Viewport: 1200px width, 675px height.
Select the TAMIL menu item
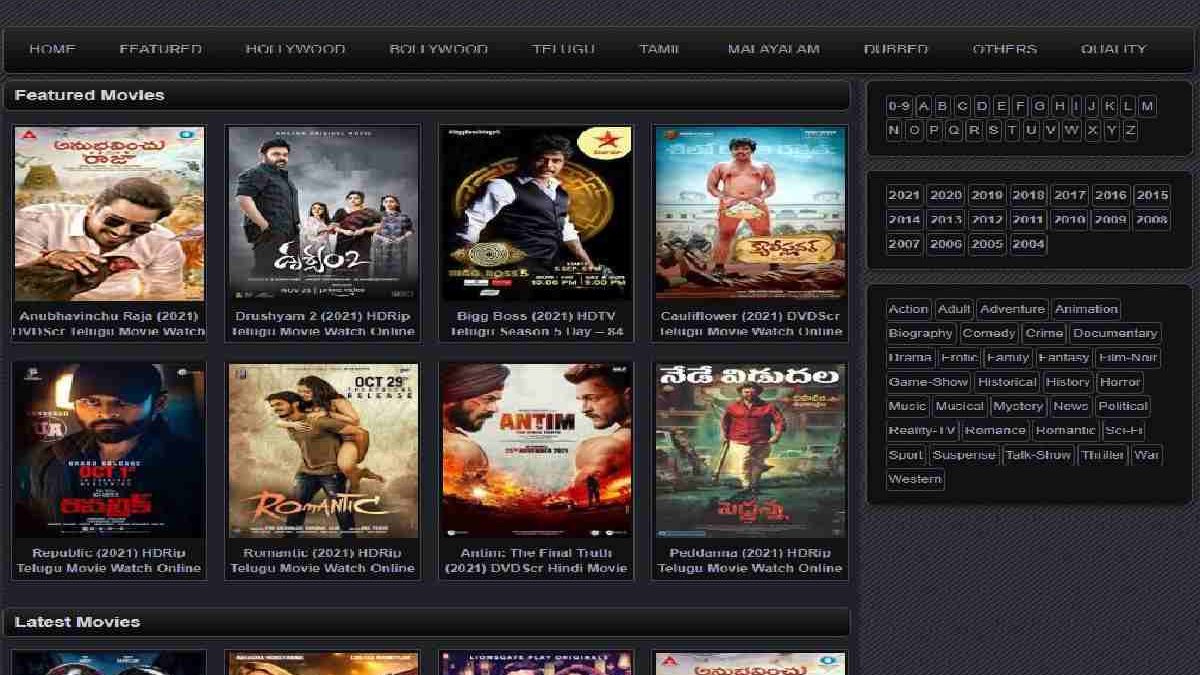tap(660, 49)
